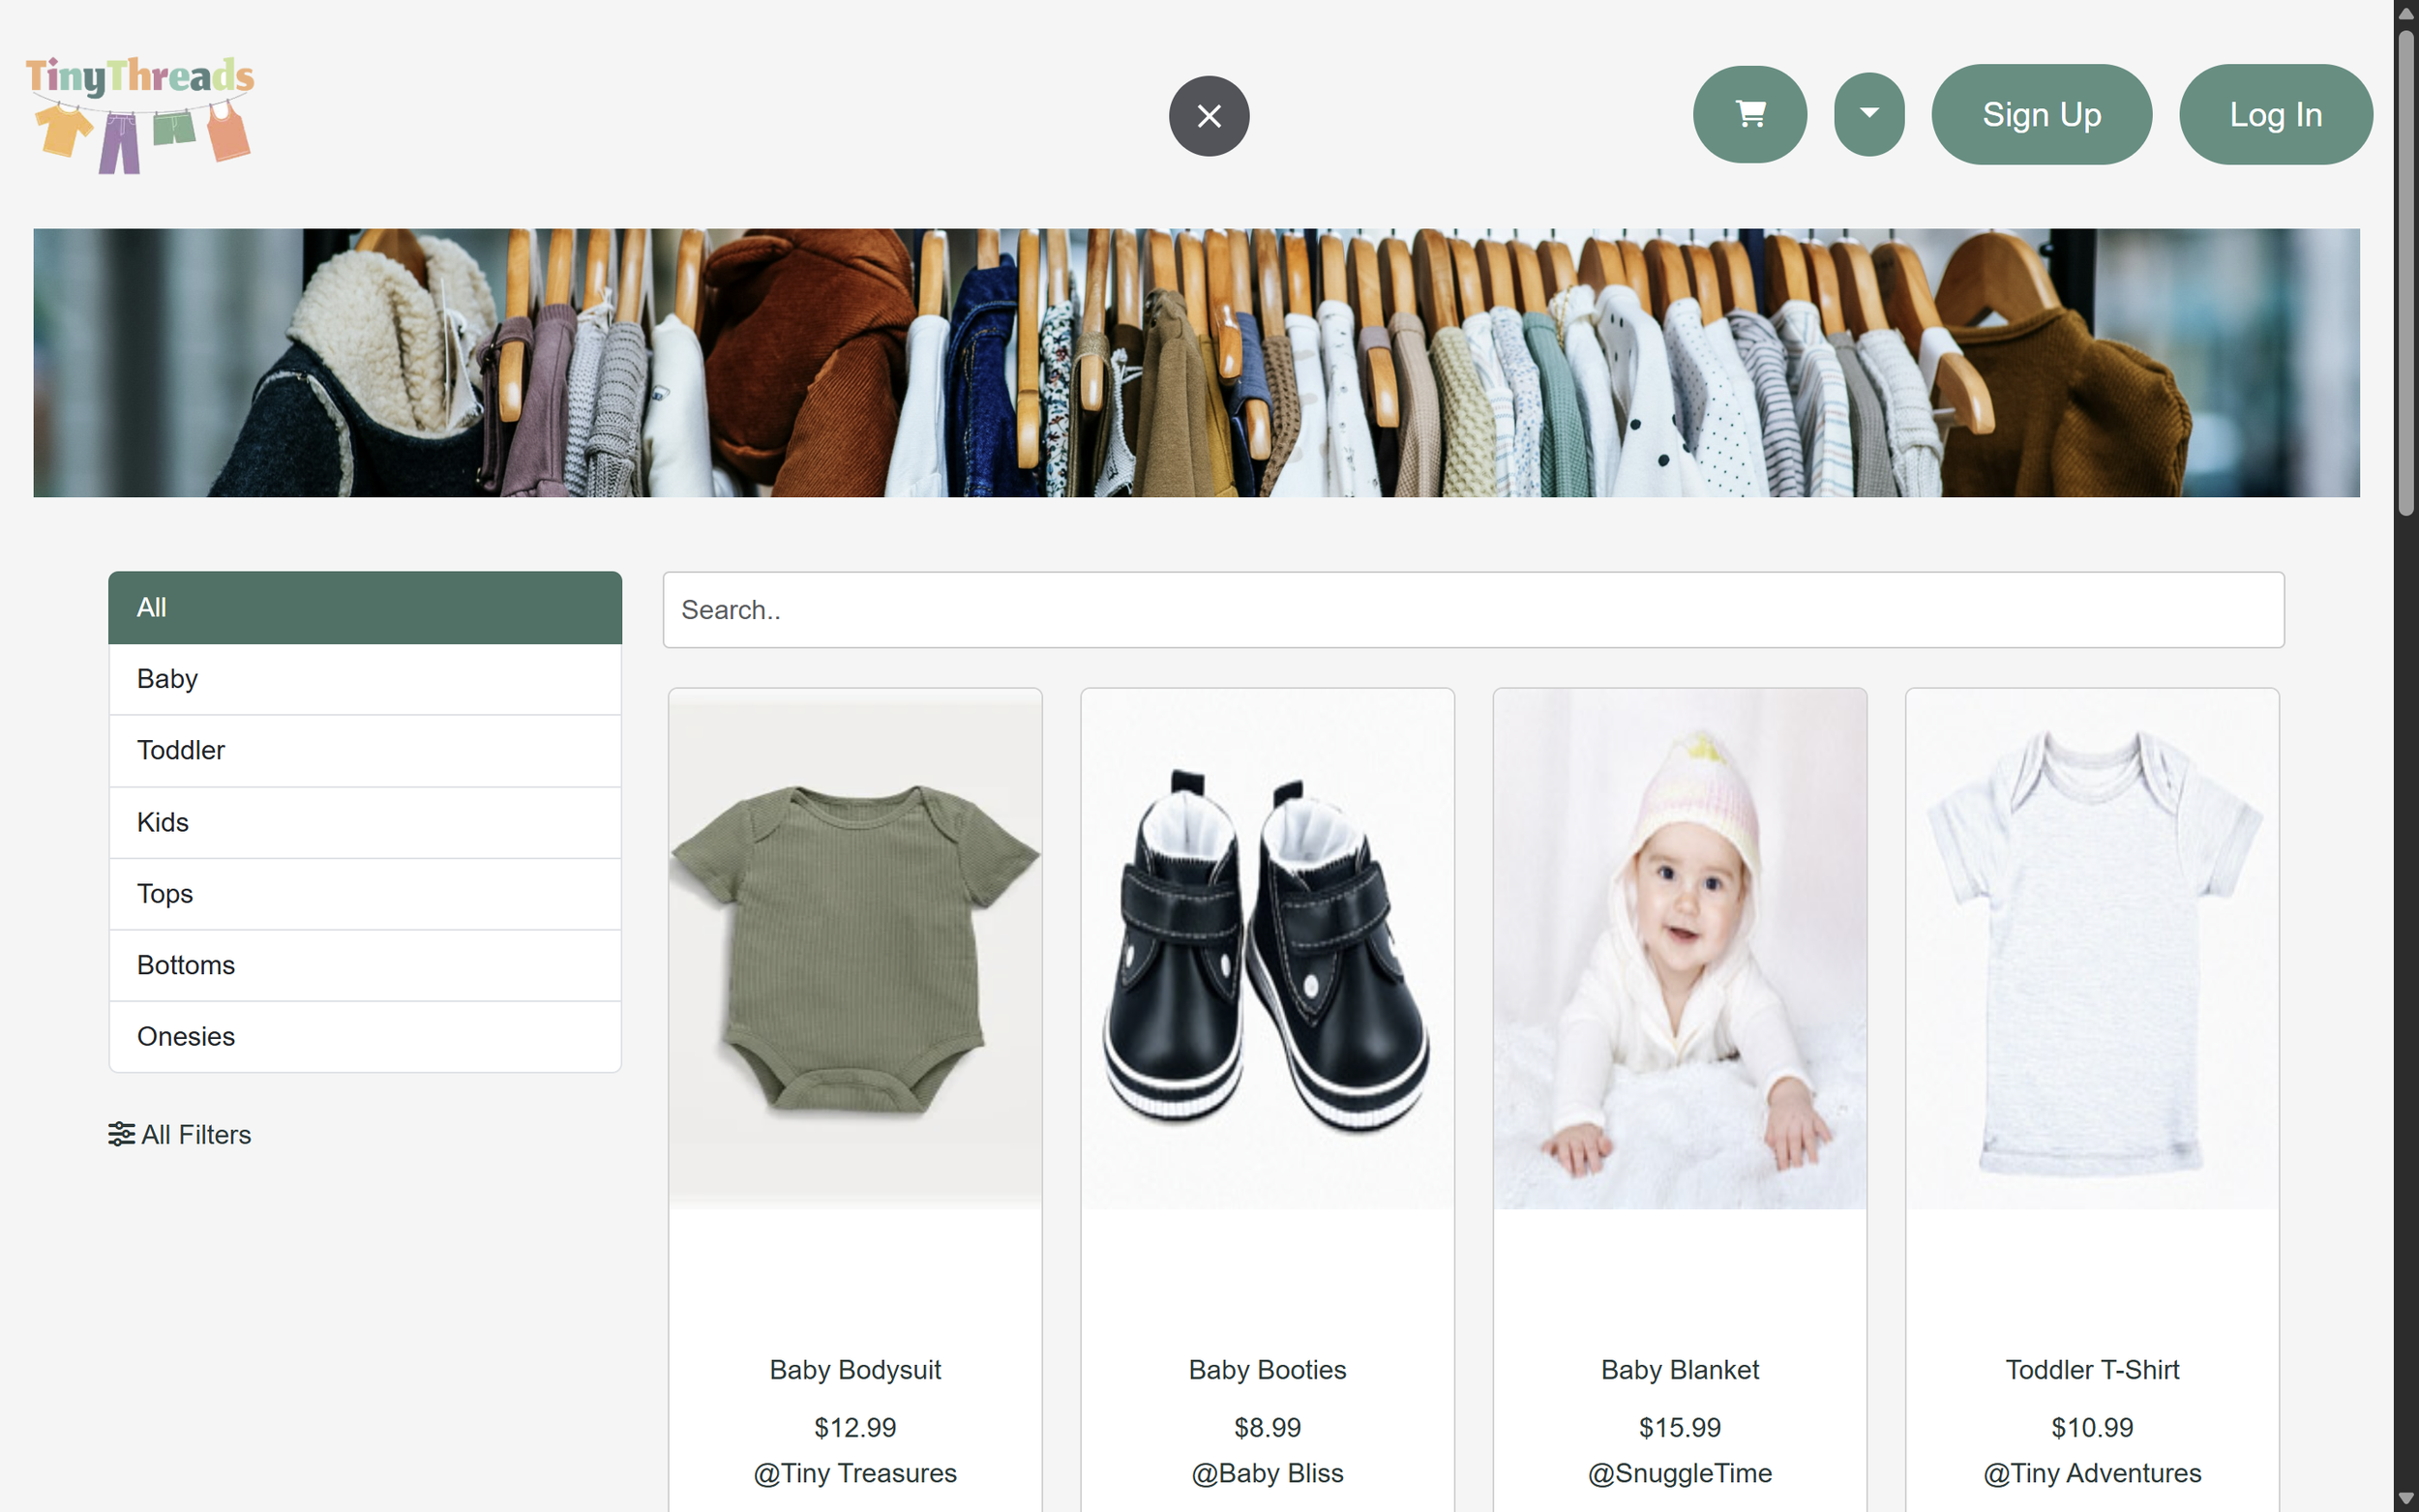Click the Log In button

(2275, 114)
